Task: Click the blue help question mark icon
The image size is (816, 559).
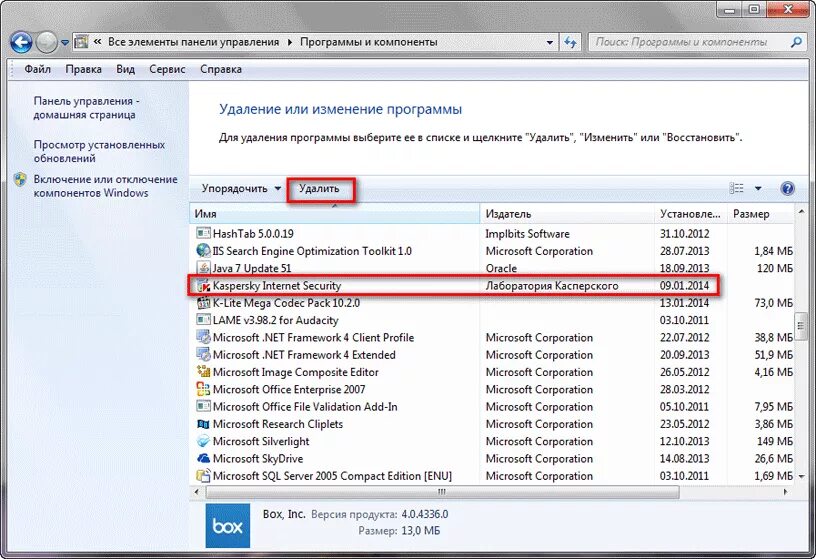Action: 787,188
